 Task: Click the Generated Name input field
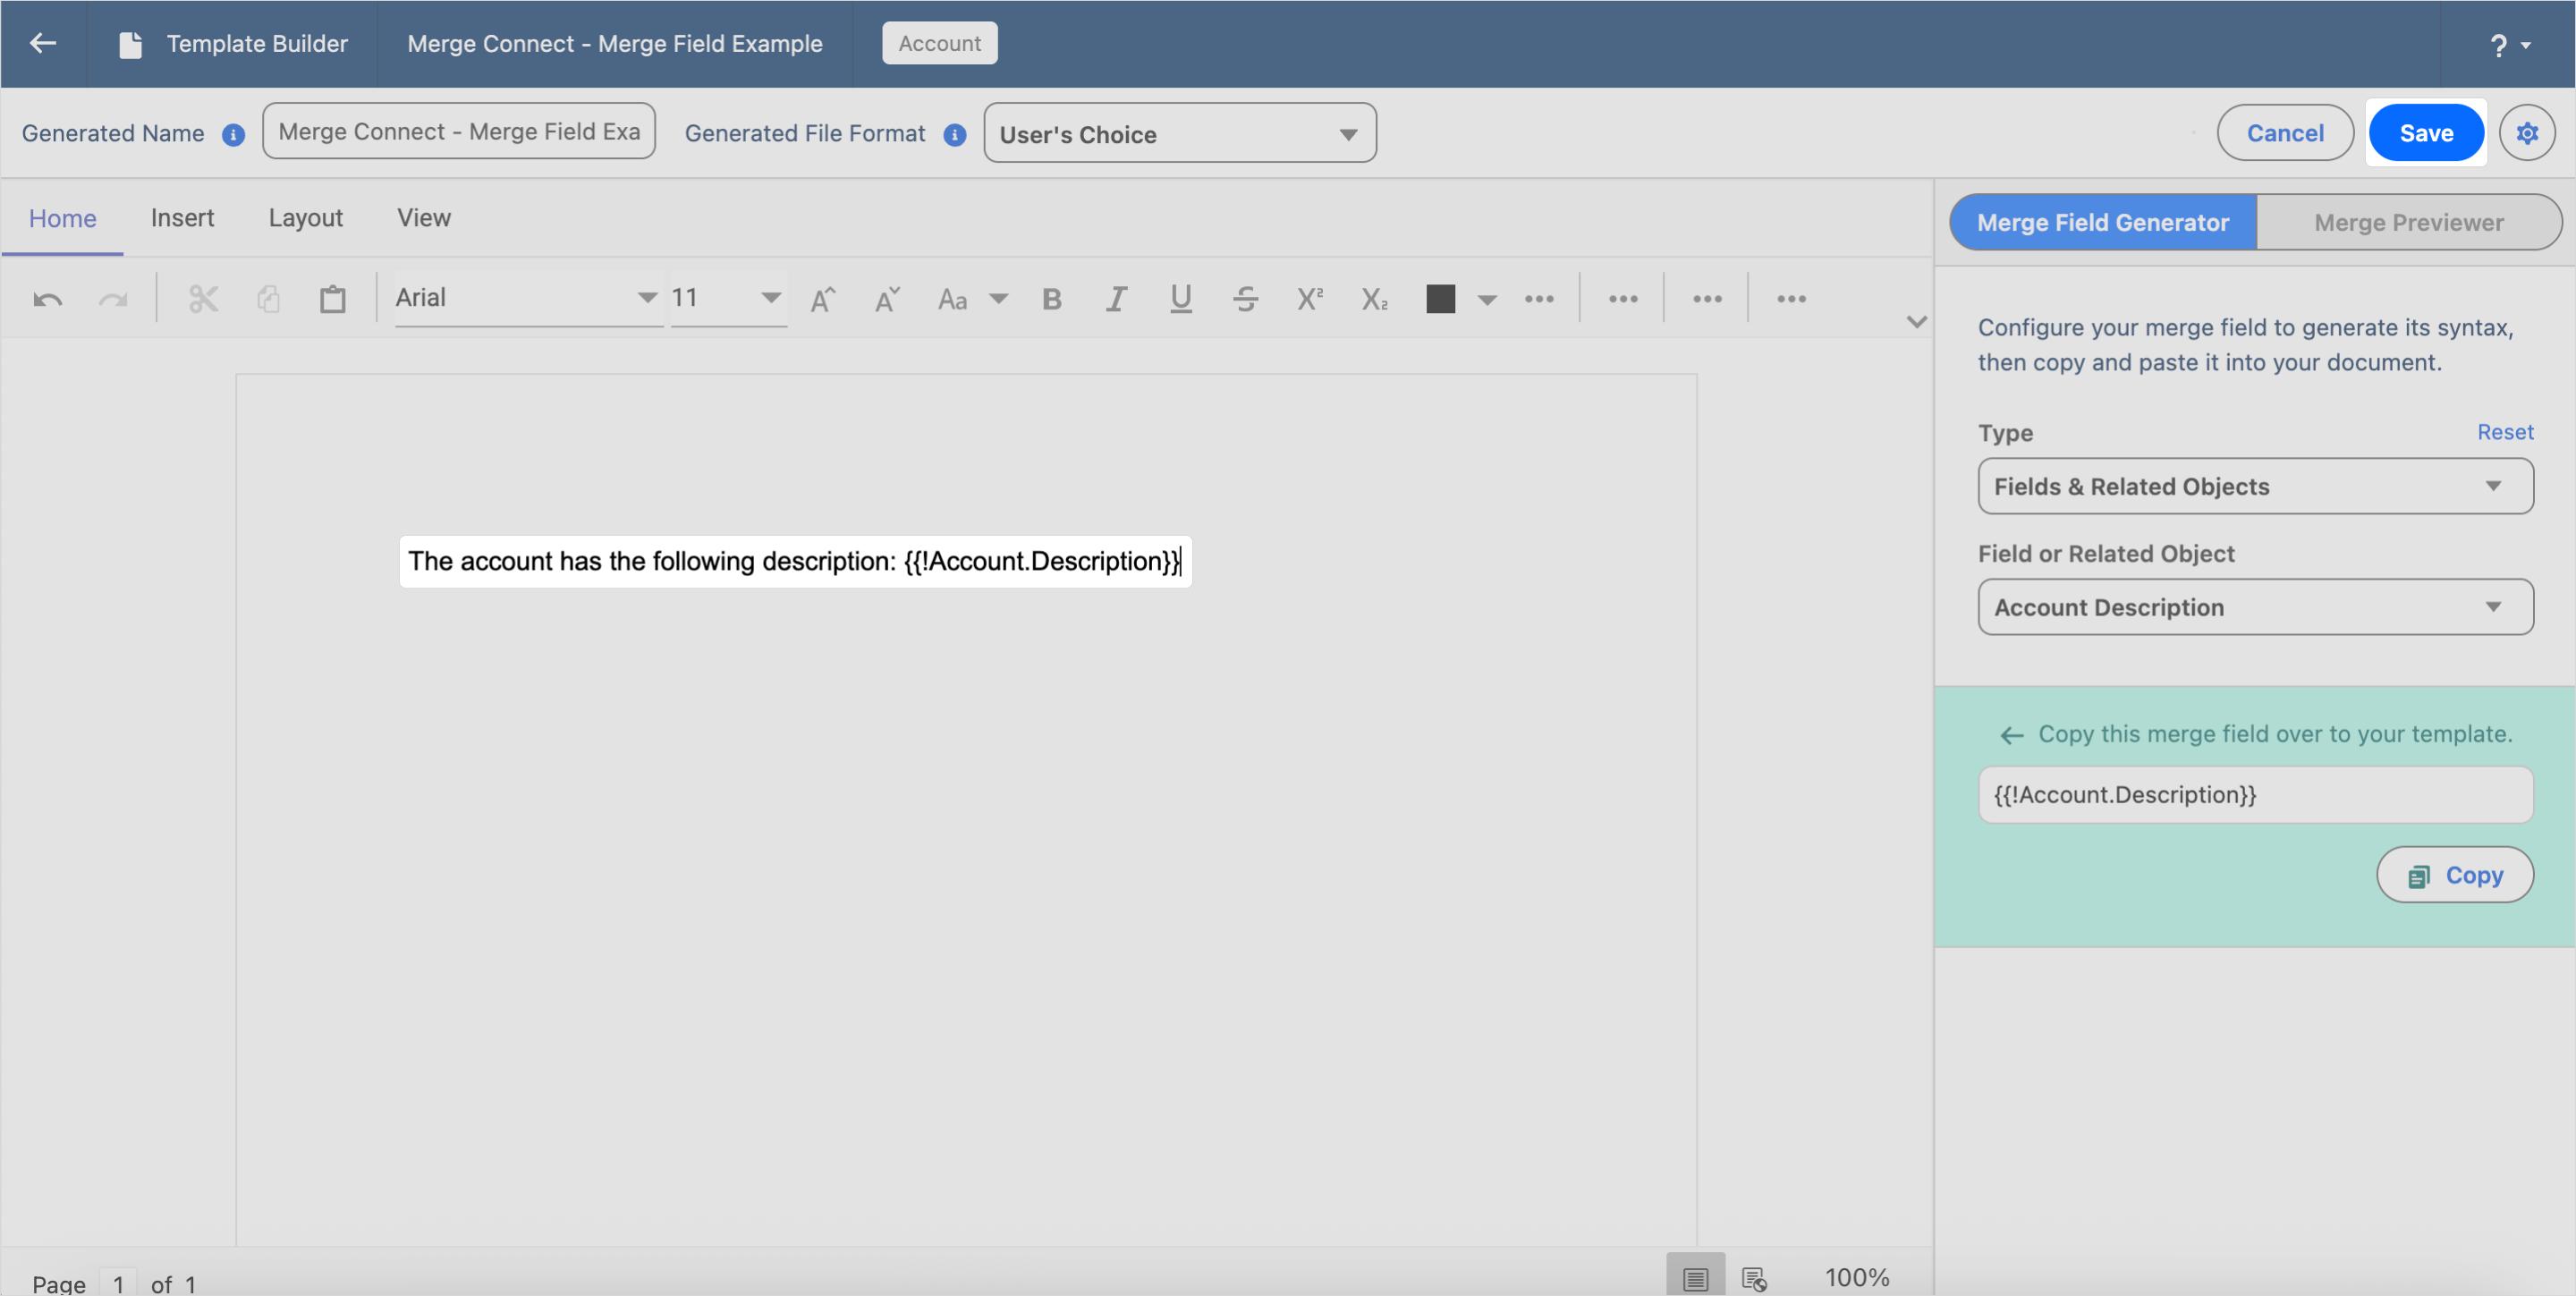459,131
